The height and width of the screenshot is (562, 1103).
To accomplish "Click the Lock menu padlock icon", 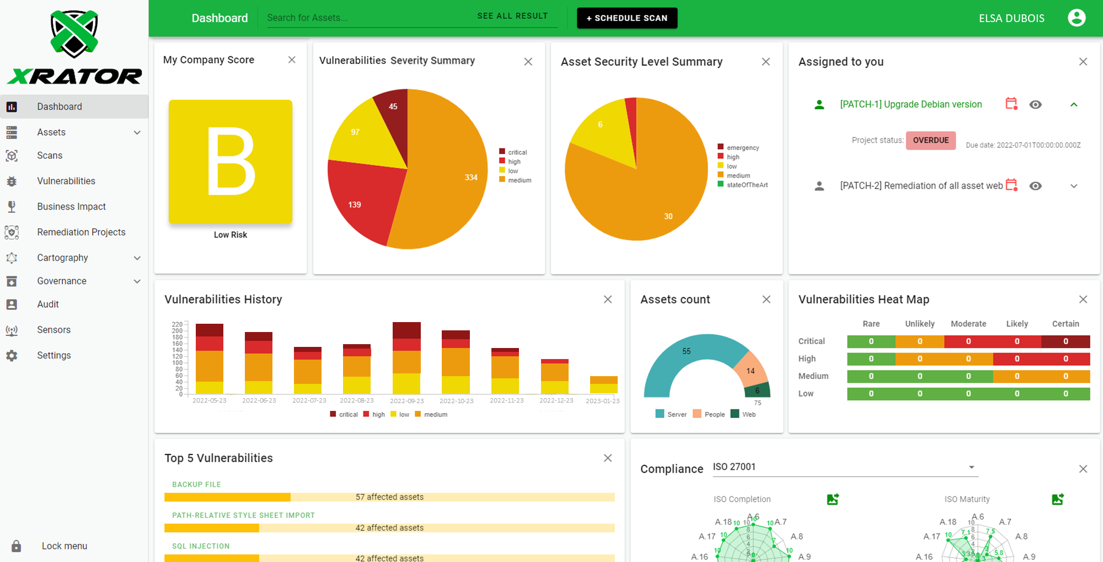I will click(x=16, y=546).
